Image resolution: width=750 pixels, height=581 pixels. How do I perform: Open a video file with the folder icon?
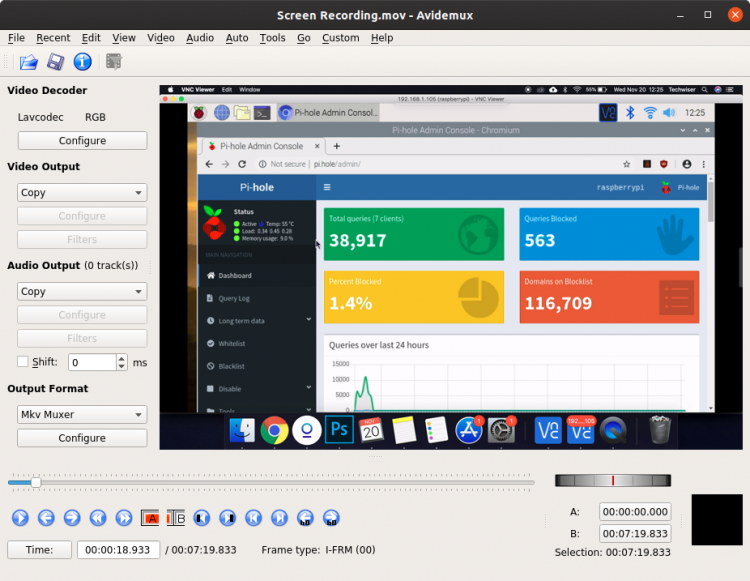tap(29, 62)
